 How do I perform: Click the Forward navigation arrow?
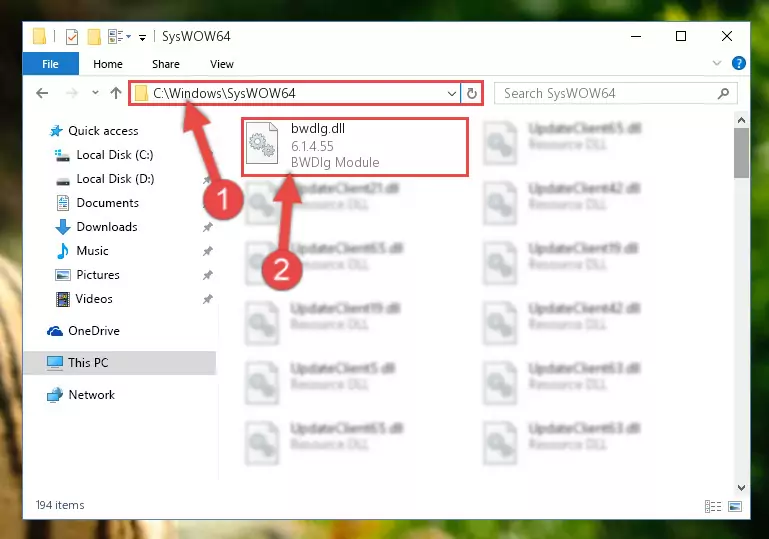(x=72, y=93)
